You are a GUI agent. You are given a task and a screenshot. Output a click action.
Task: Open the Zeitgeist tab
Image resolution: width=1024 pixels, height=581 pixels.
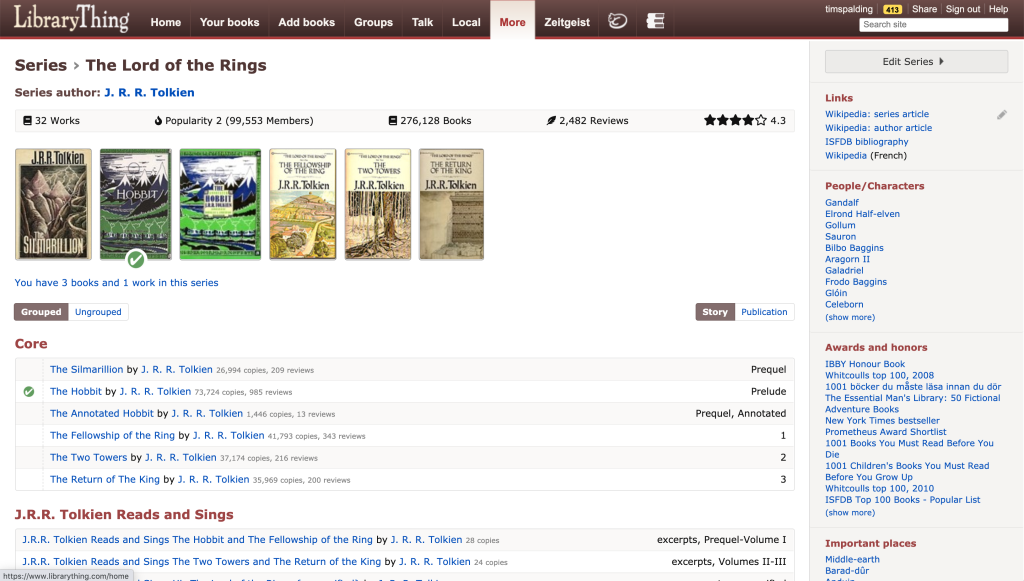(567, 22)
